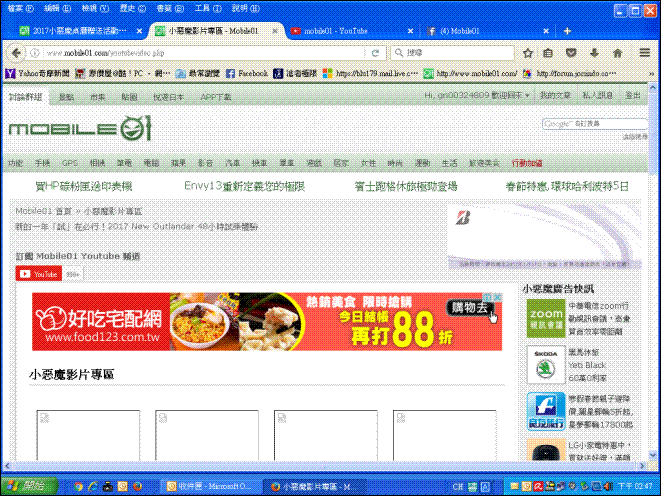Subscribe via the red YouTube button

coord(39,274)
